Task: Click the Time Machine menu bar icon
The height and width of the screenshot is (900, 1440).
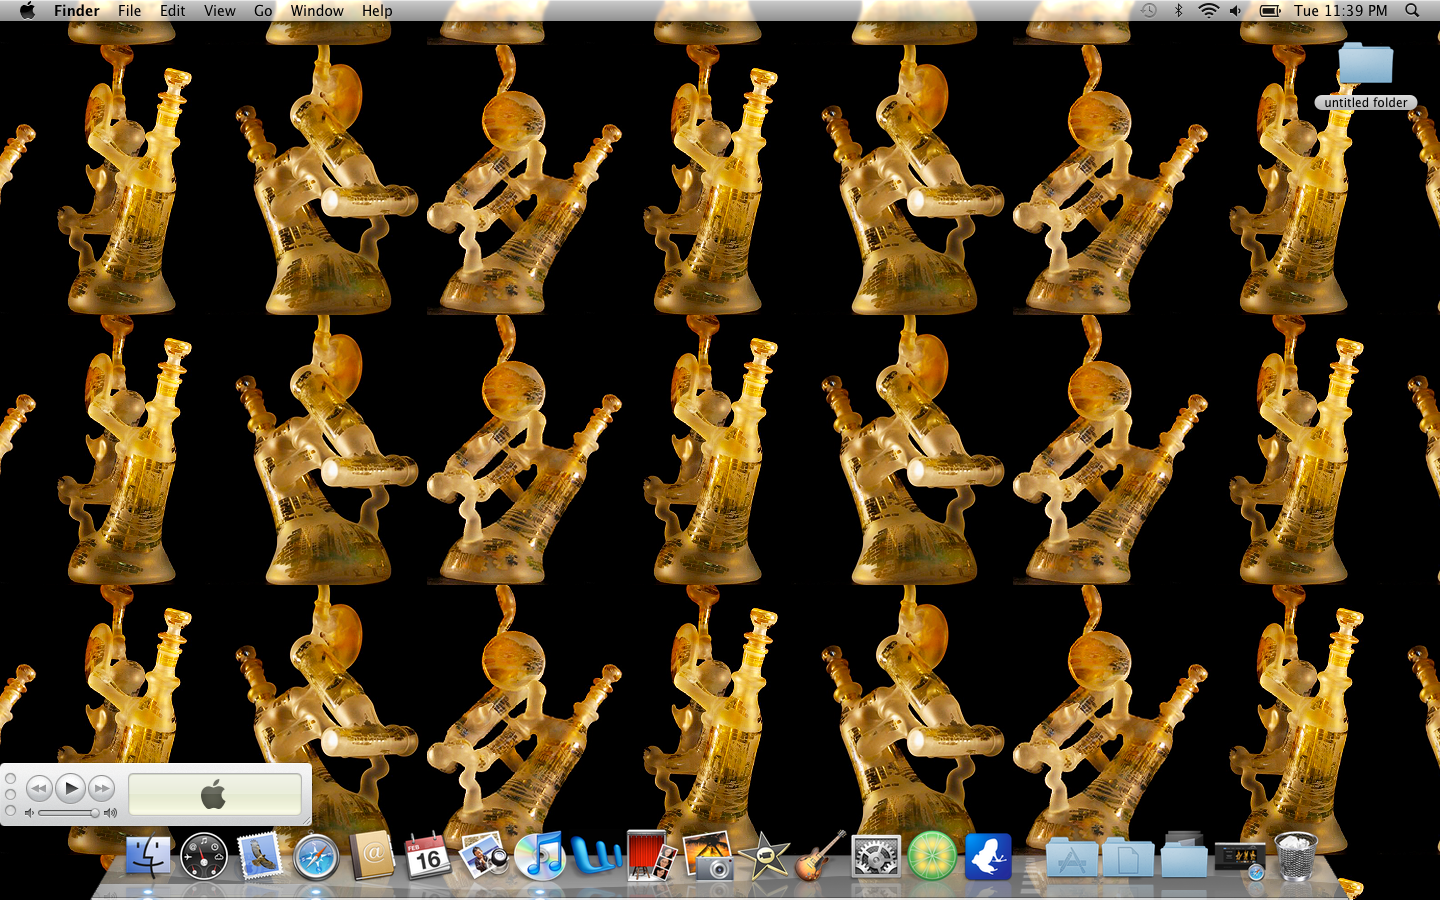Action: click(1149, 10)
